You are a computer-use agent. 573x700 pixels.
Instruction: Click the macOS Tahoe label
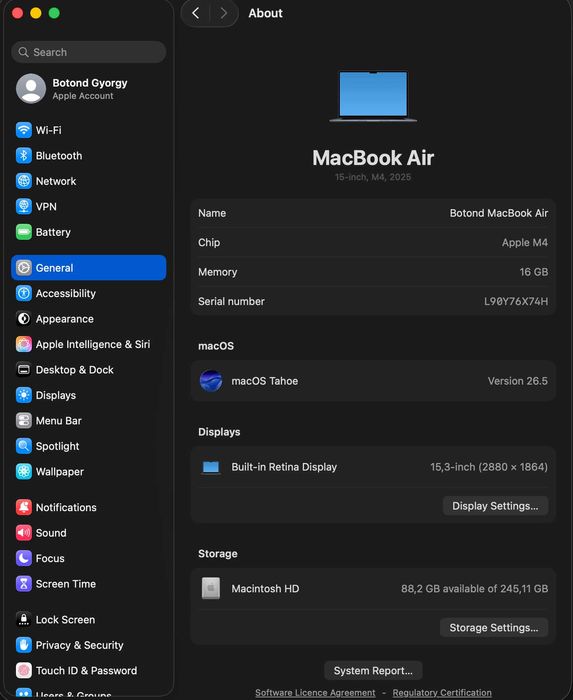click(x=265, y=381)
